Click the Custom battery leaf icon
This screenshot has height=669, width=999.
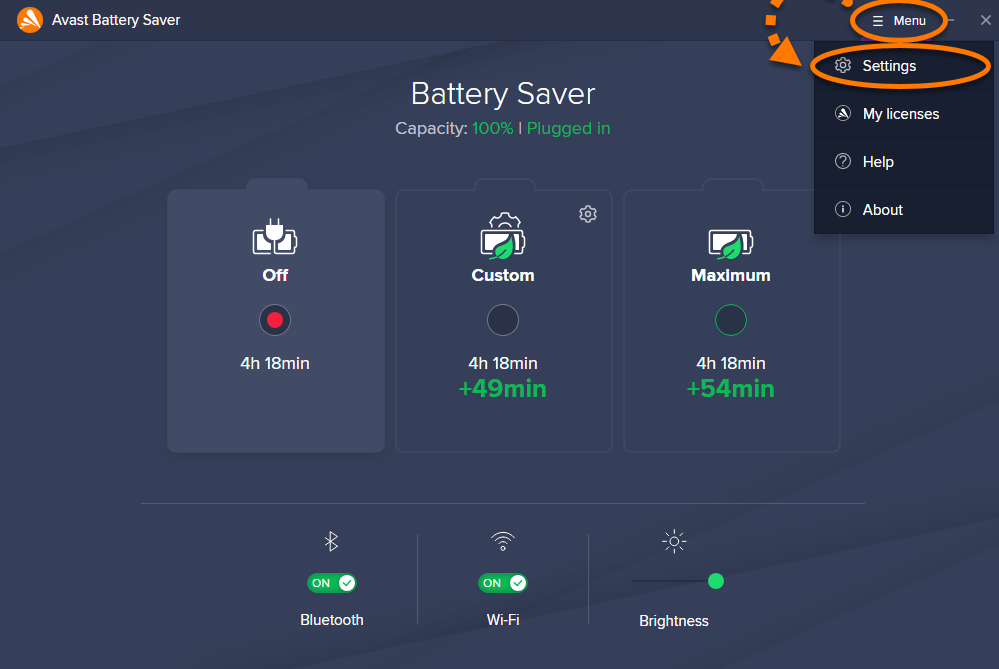coord(503,236)
